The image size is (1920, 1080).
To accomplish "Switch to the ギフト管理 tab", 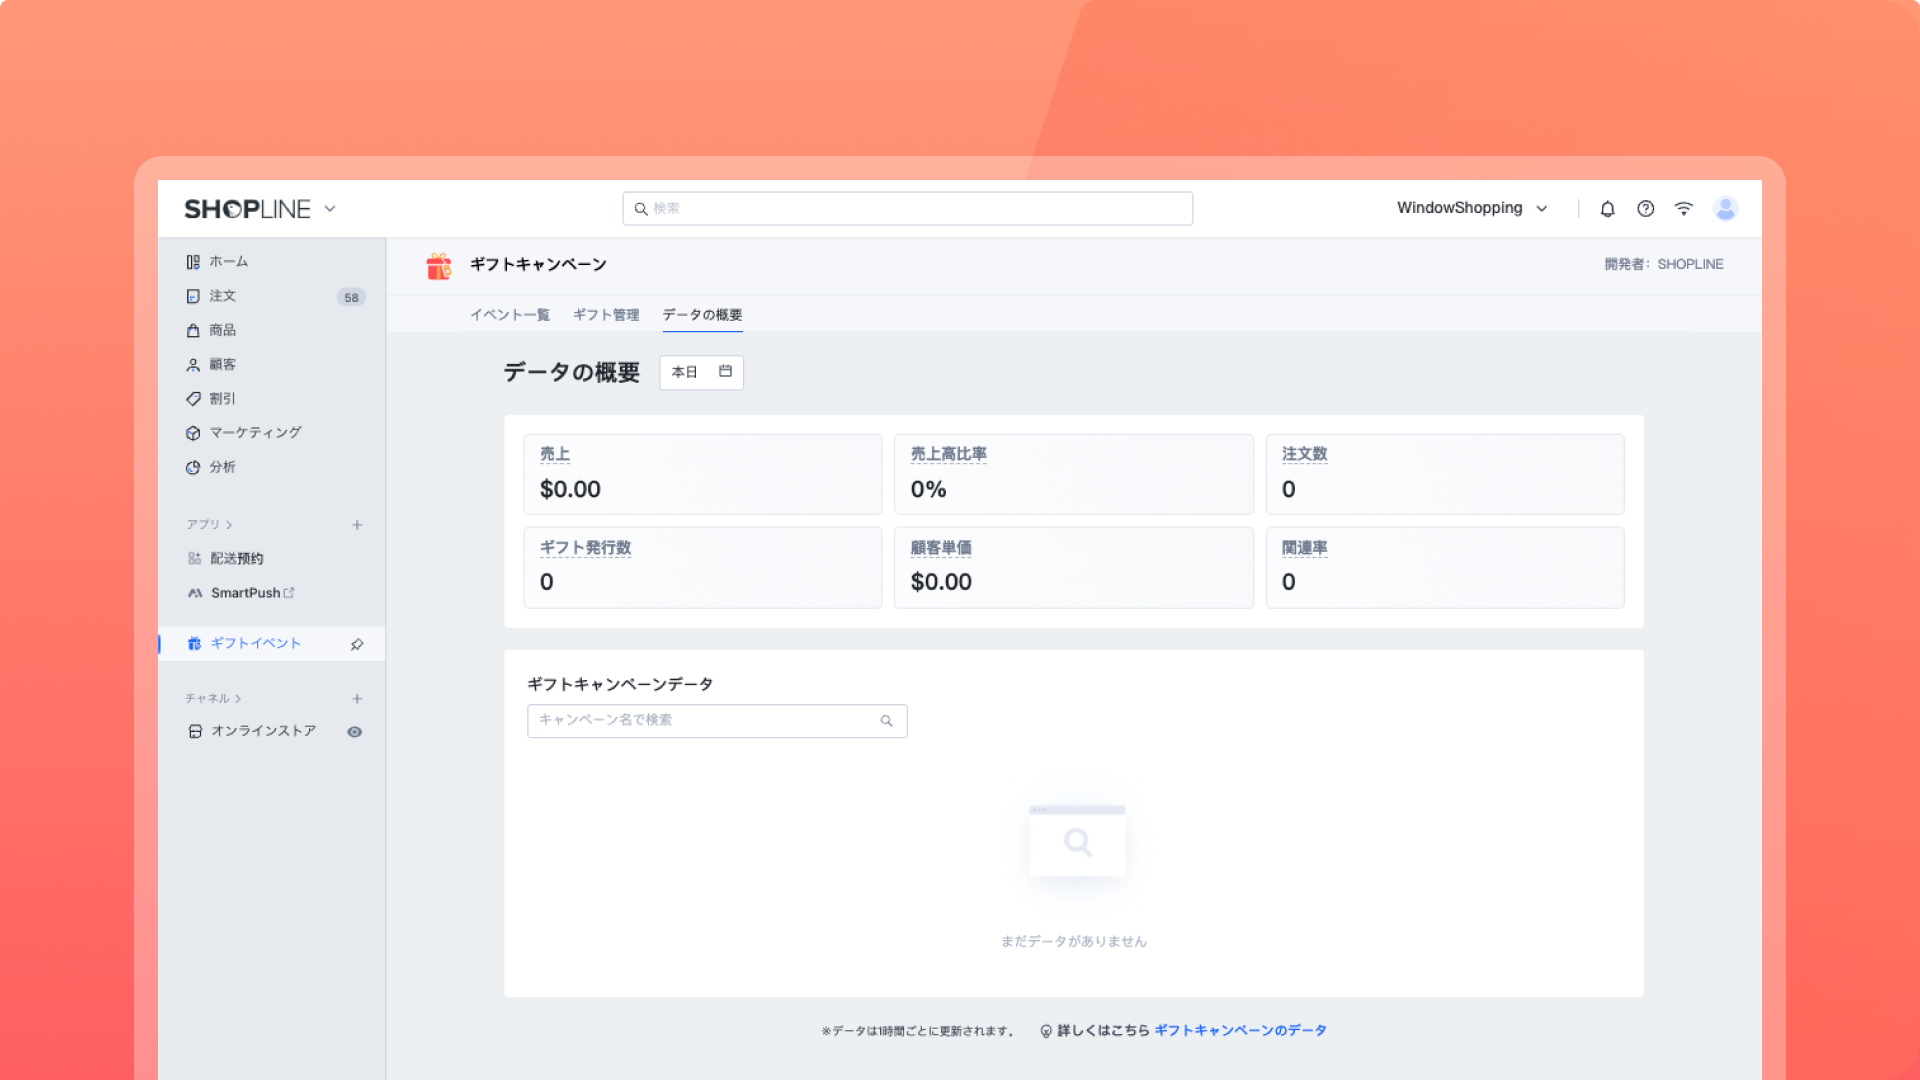I will pos(606,315).
